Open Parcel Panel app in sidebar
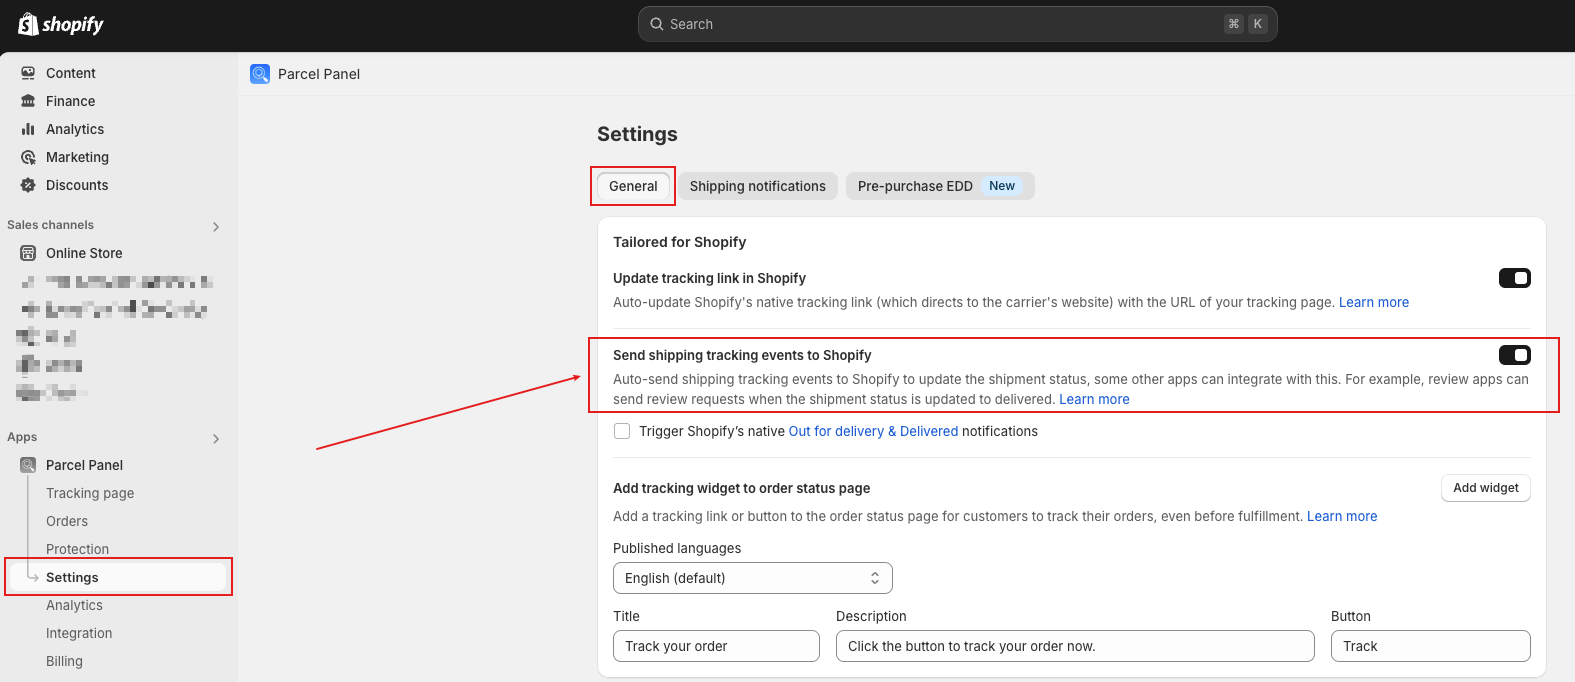 click(x=84, y=465)
